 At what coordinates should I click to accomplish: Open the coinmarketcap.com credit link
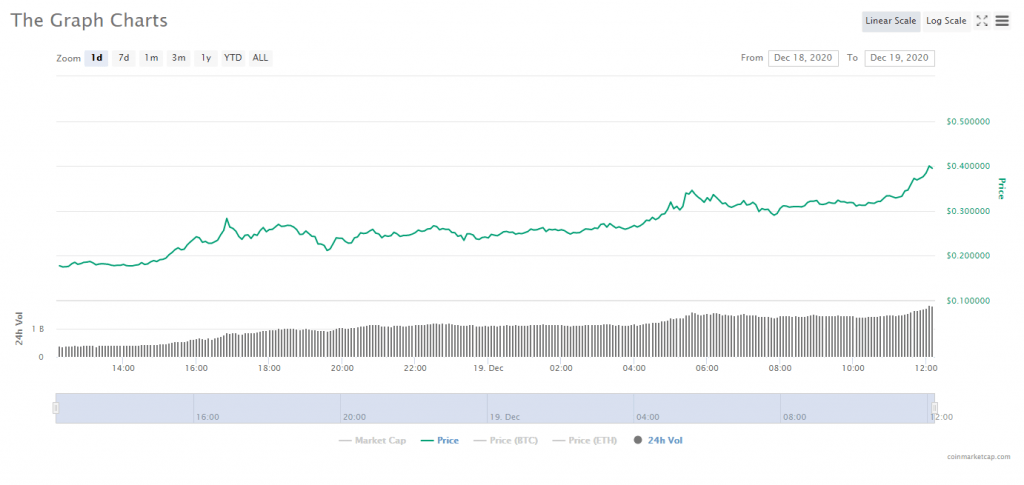(x=978, y=456)
